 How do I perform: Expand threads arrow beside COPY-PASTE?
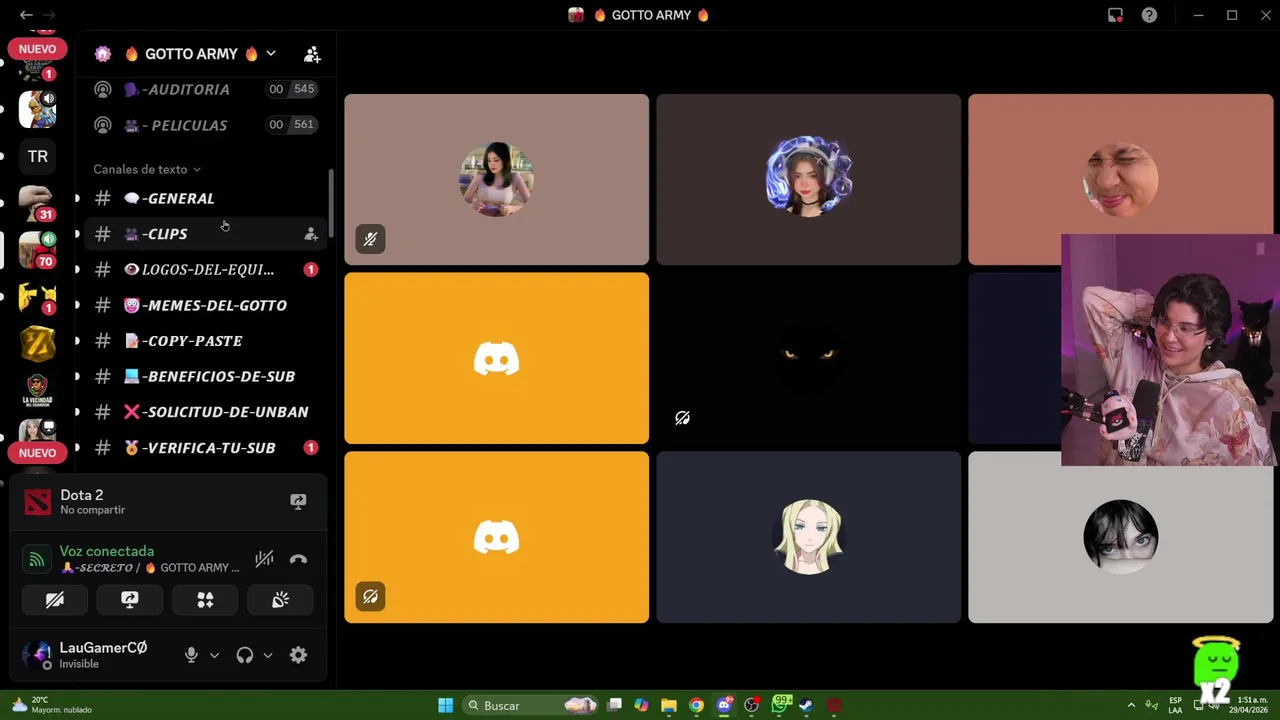pyautogui.click(x=77, y=341)
